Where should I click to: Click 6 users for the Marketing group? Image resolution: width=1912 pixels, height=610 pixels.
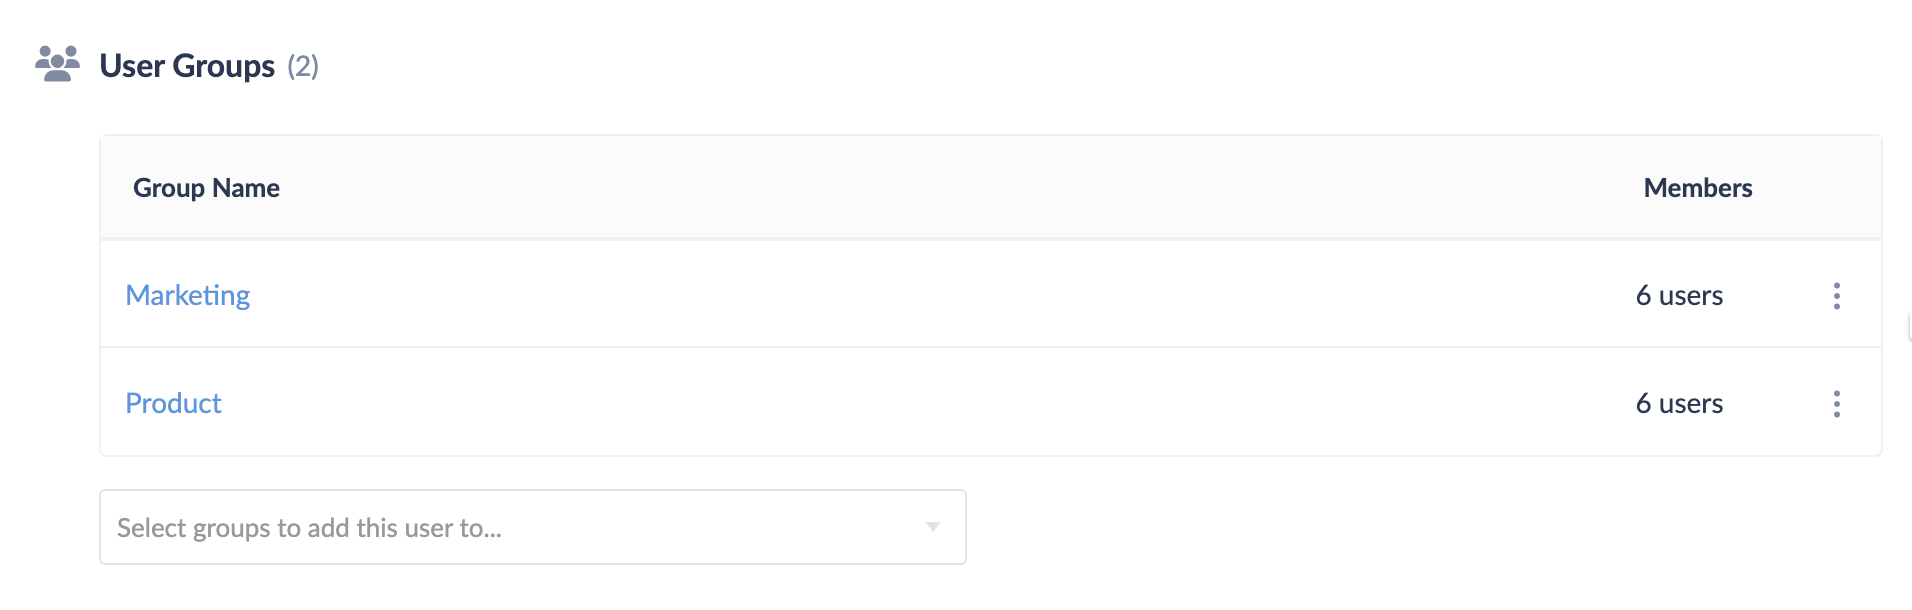click(1680, 295)
